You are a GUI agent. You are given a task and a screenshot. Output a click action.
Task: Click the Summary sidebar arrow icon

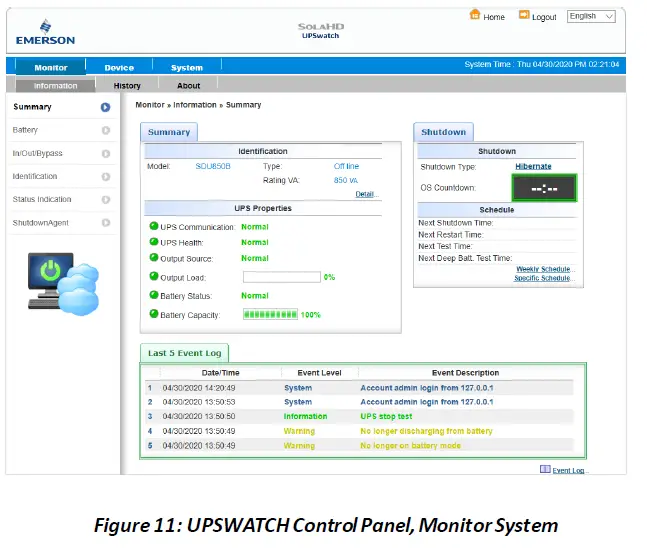[x=106, y=107]
